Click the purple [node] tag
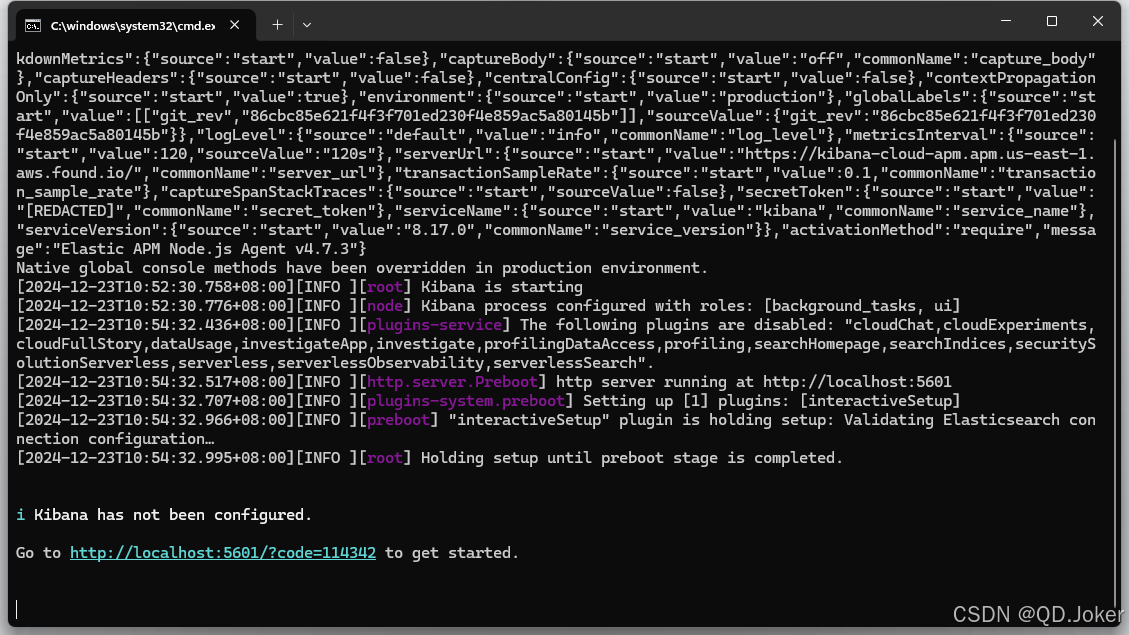 [384, 306]
